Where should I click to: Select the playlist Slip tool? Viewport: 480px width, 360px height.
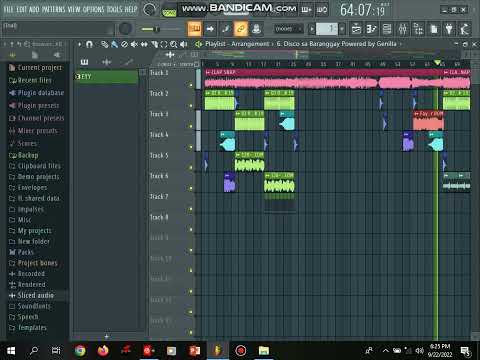pyautogui.click(x=144, y=44)
